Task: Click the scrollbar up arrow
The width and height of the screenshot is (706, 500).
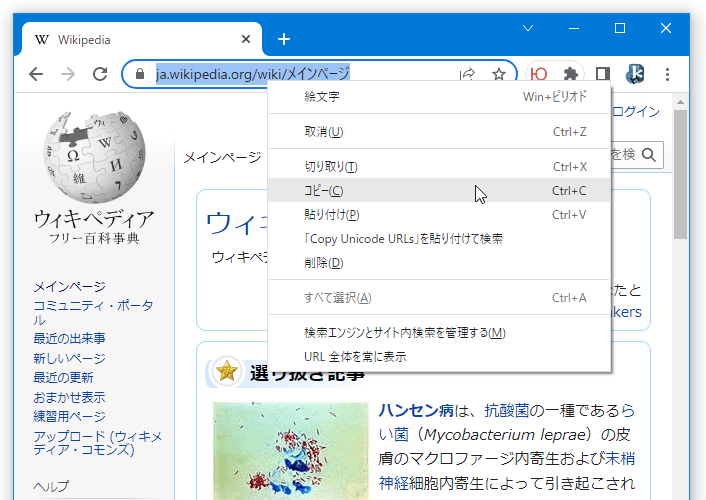Action: click(680, 102)
